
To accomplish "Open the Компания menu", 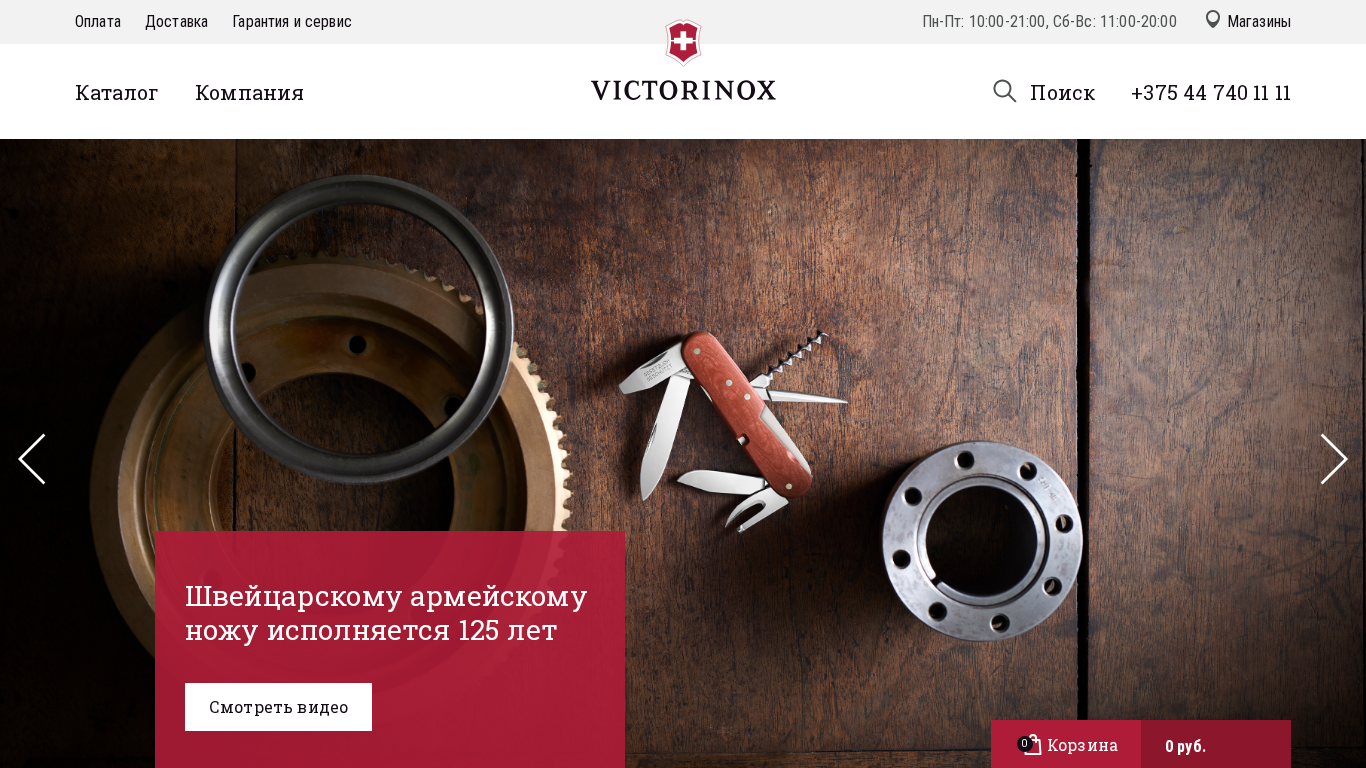I will [x=249, y=93].
